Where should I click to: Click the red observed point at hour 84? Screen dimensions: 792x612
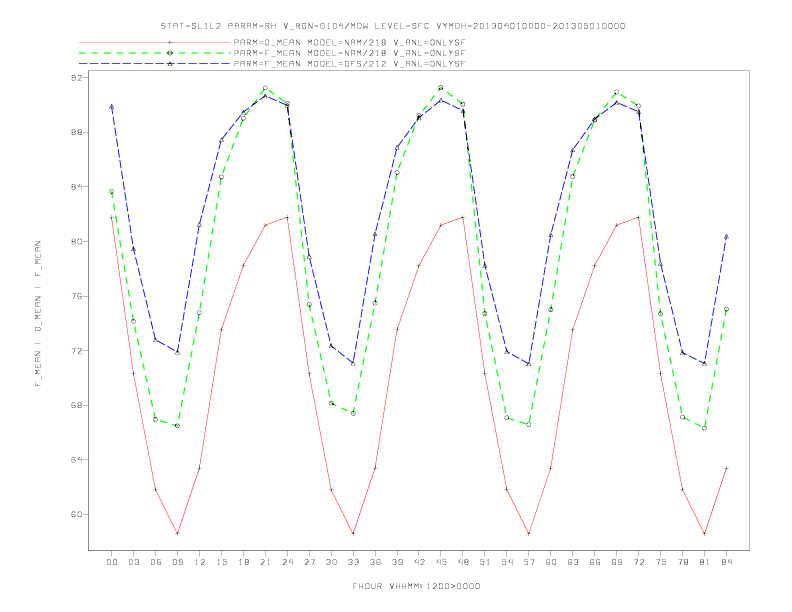click(x=726, y=469)
